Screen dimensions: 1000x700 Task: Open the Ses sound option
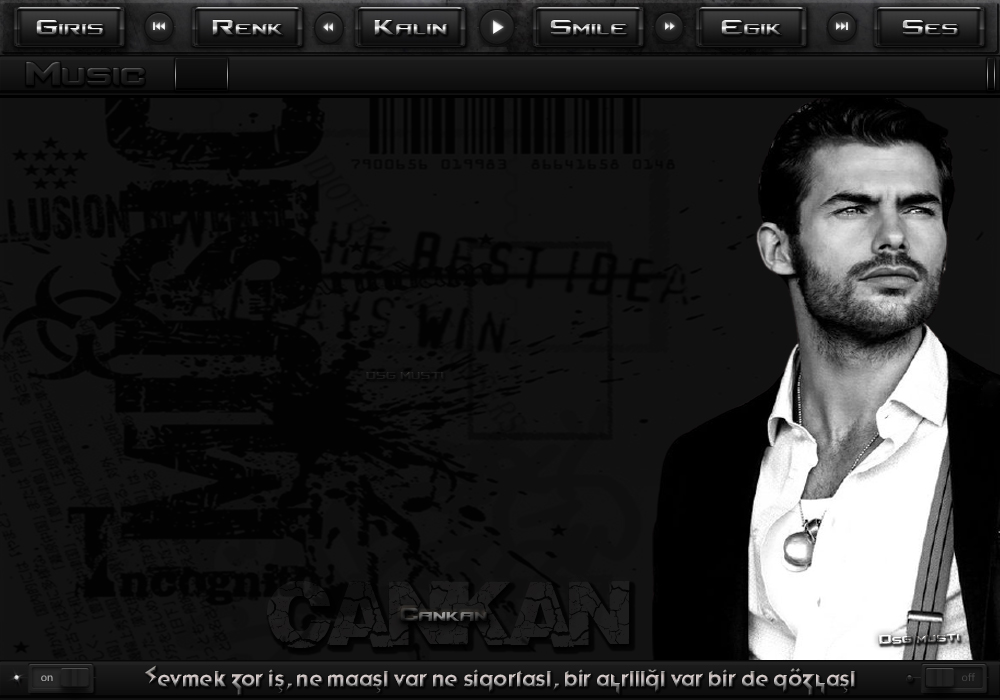tap(929, 27)
